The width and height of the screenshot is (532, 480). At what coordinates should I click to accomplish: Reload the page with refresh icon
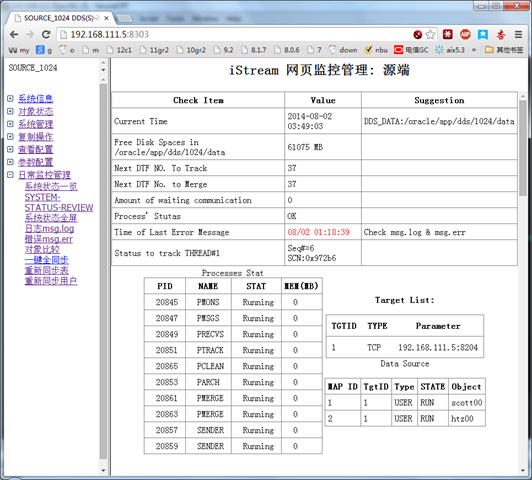pyautogui.click(x=46, y=35)
